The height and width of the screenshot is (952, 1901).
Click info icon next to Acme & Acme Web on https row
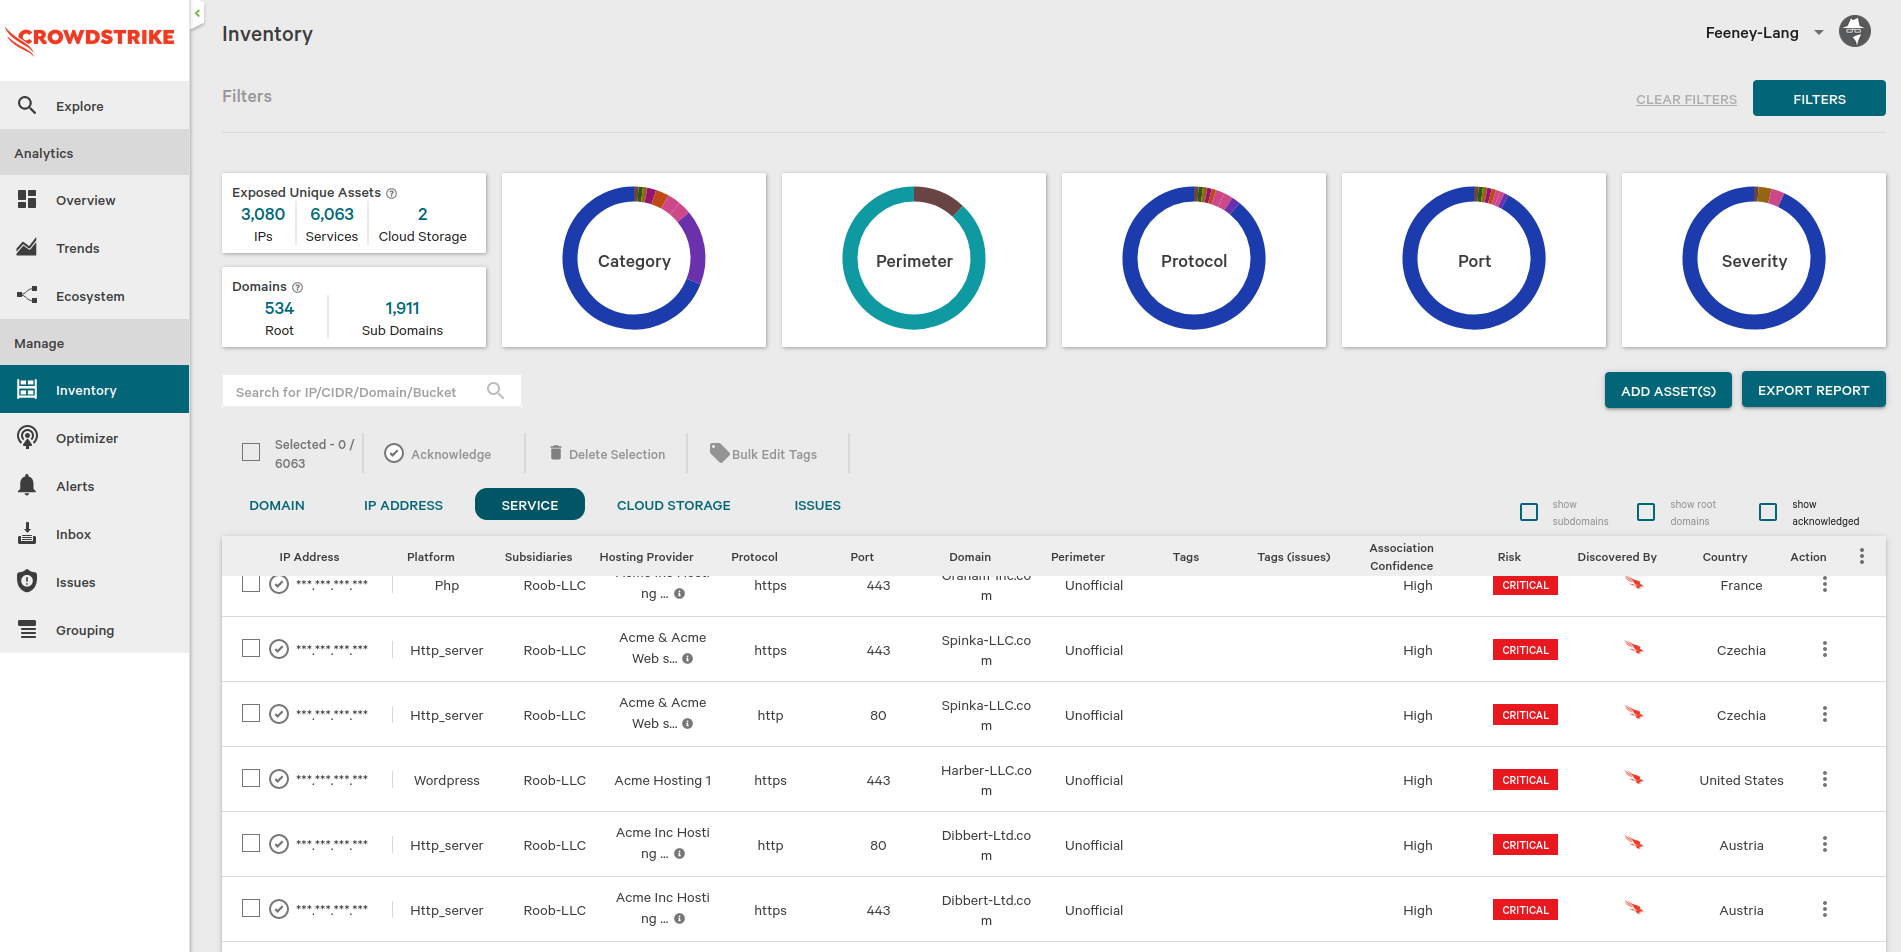687,659
